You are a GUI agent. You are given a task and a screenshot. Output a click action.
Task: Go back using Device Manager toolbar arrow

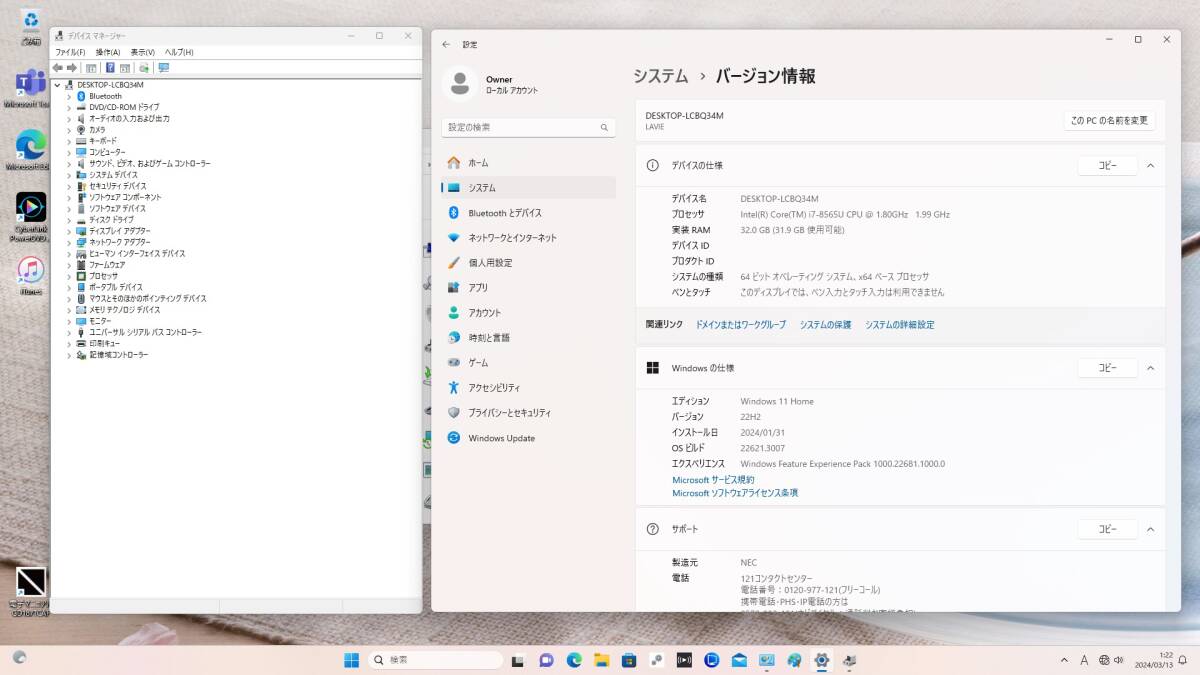[x=58, y=68]
